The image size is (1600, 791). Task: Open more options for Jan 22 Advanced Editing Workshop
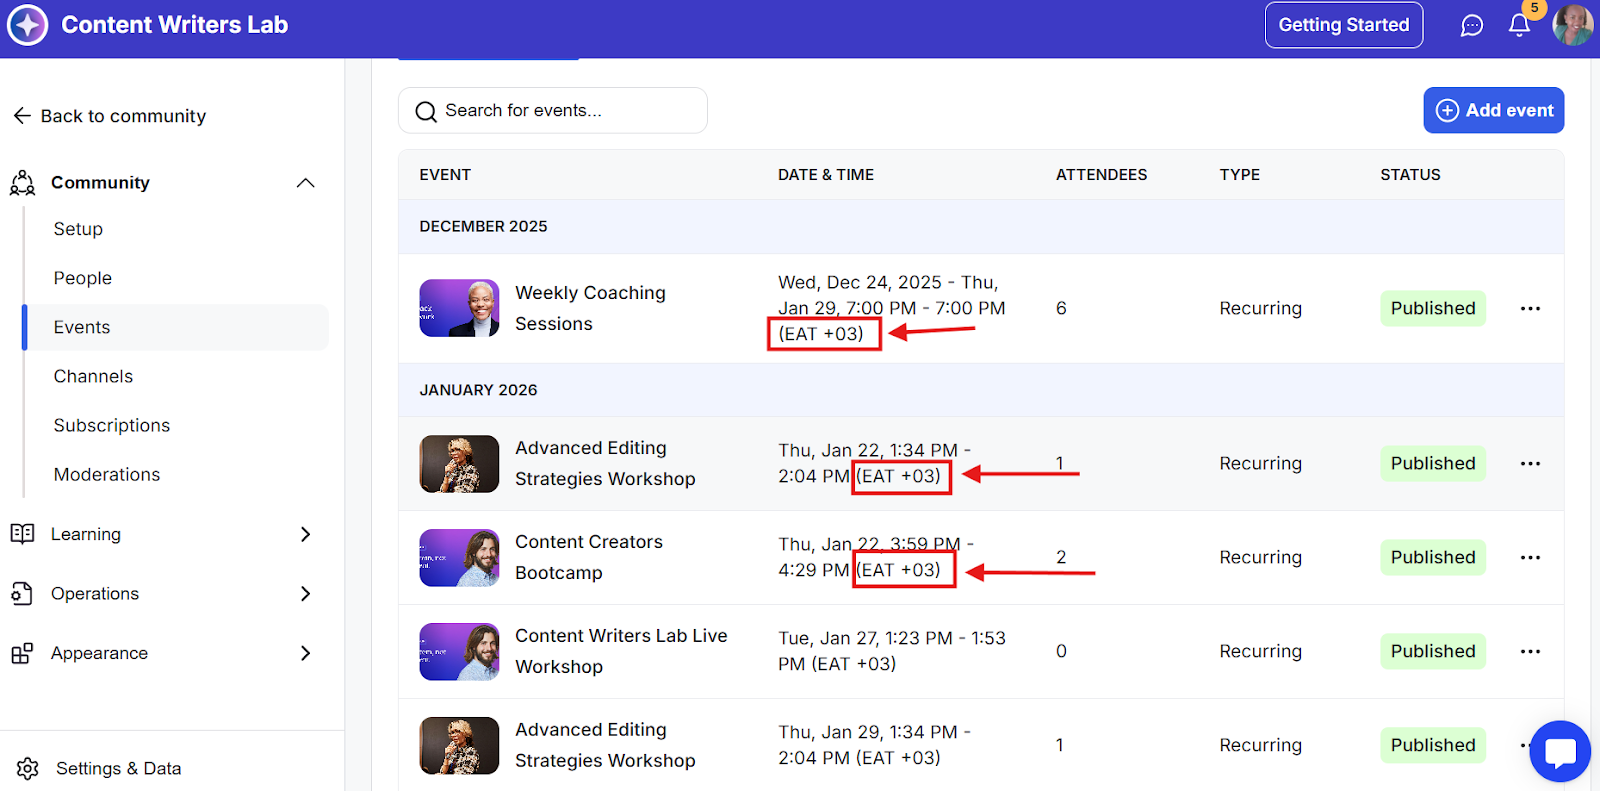pos(1530,463)
